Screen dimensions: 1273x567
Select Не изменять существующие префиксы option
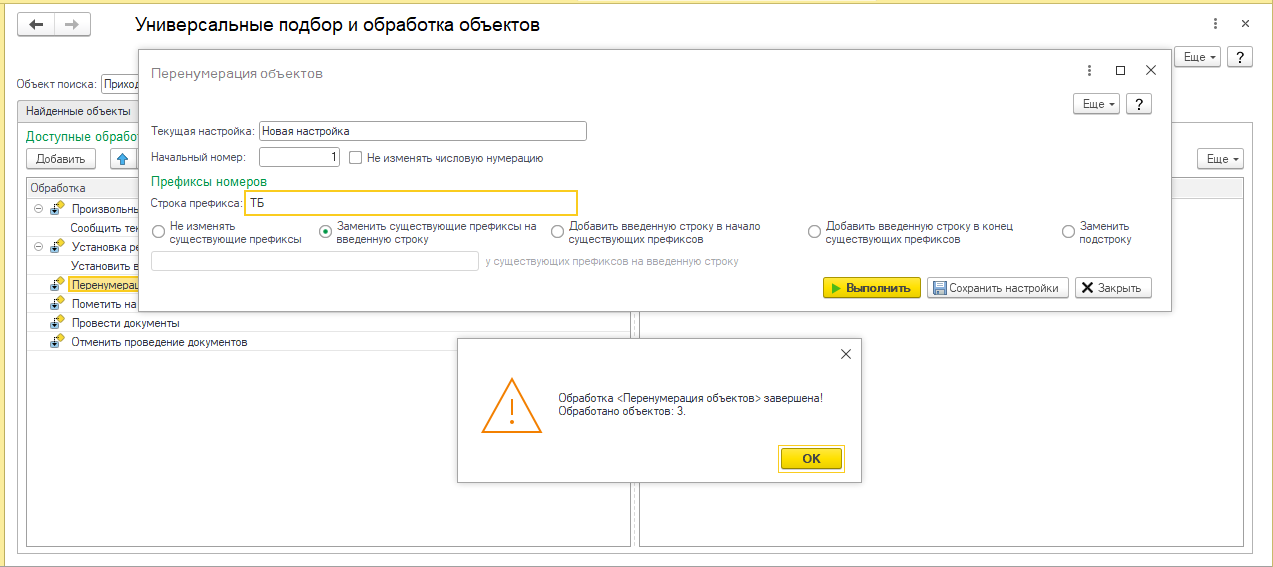[158, 232]
